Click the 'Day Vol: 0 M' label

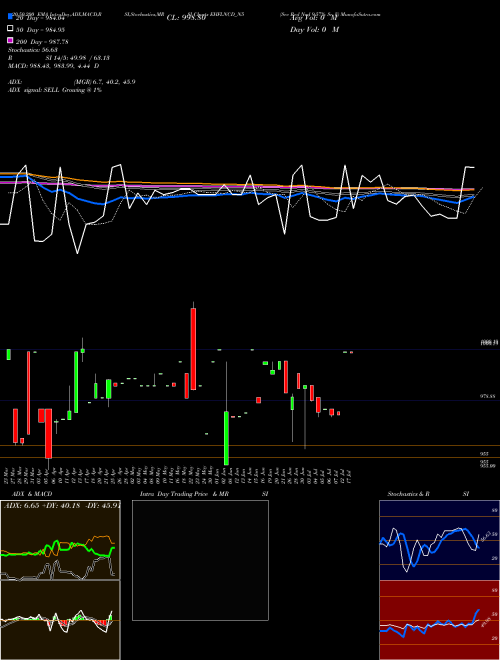[314, 29]
